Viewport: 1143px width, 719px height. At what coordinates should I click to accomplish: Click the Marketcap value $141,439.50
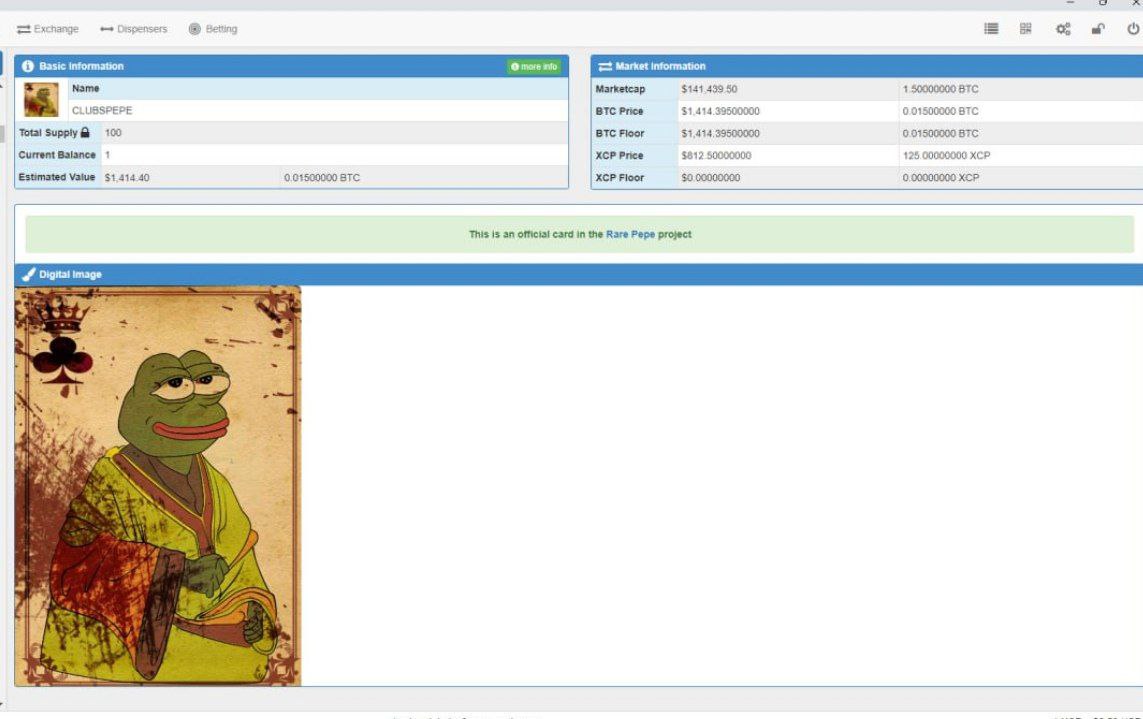tap(709, 89)
